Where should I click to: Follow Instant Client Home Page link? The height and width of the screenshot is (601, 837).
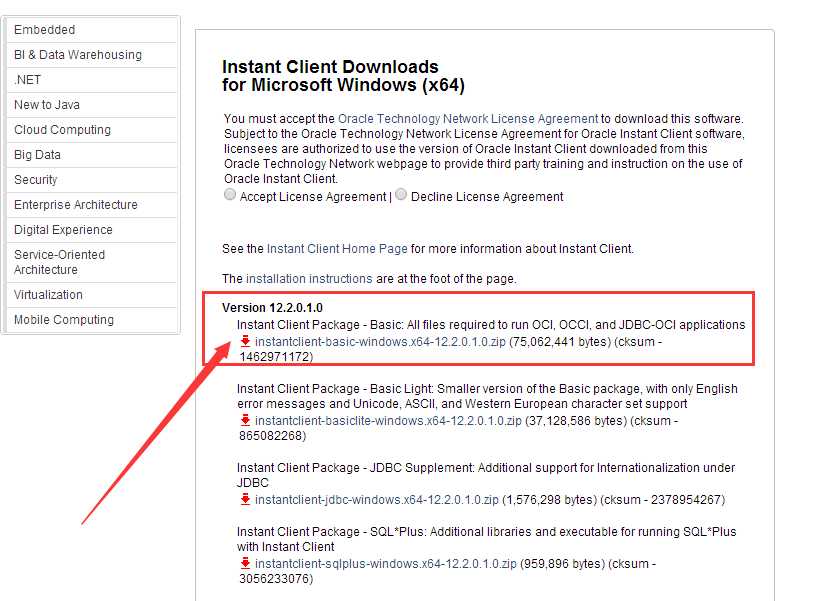(x=337, y=249)
